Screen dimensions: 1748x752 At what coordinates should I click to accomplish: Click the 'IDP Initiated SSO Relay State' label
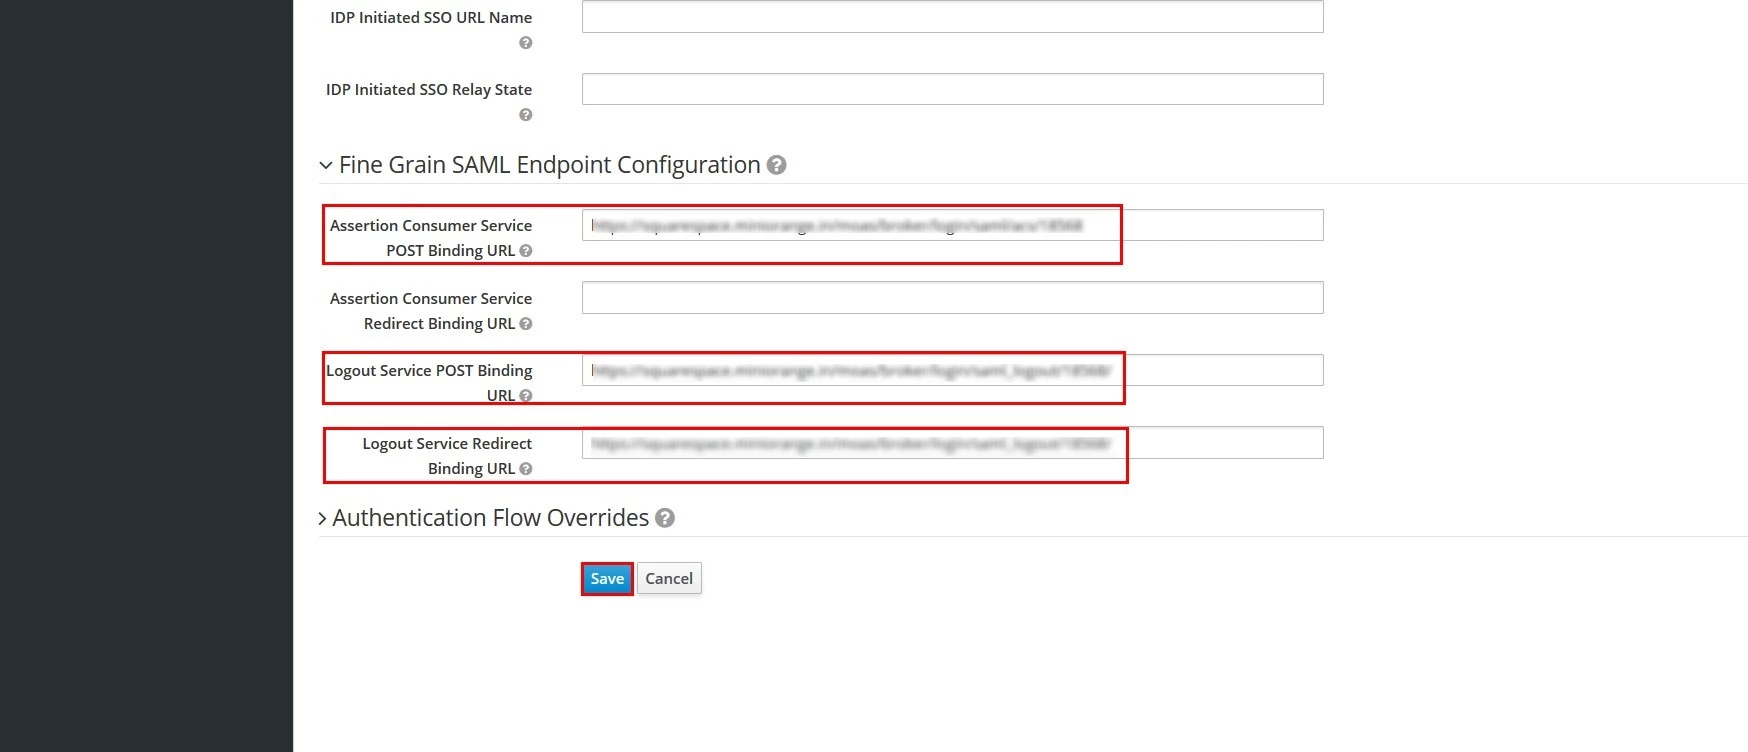[x=429, y=90]
